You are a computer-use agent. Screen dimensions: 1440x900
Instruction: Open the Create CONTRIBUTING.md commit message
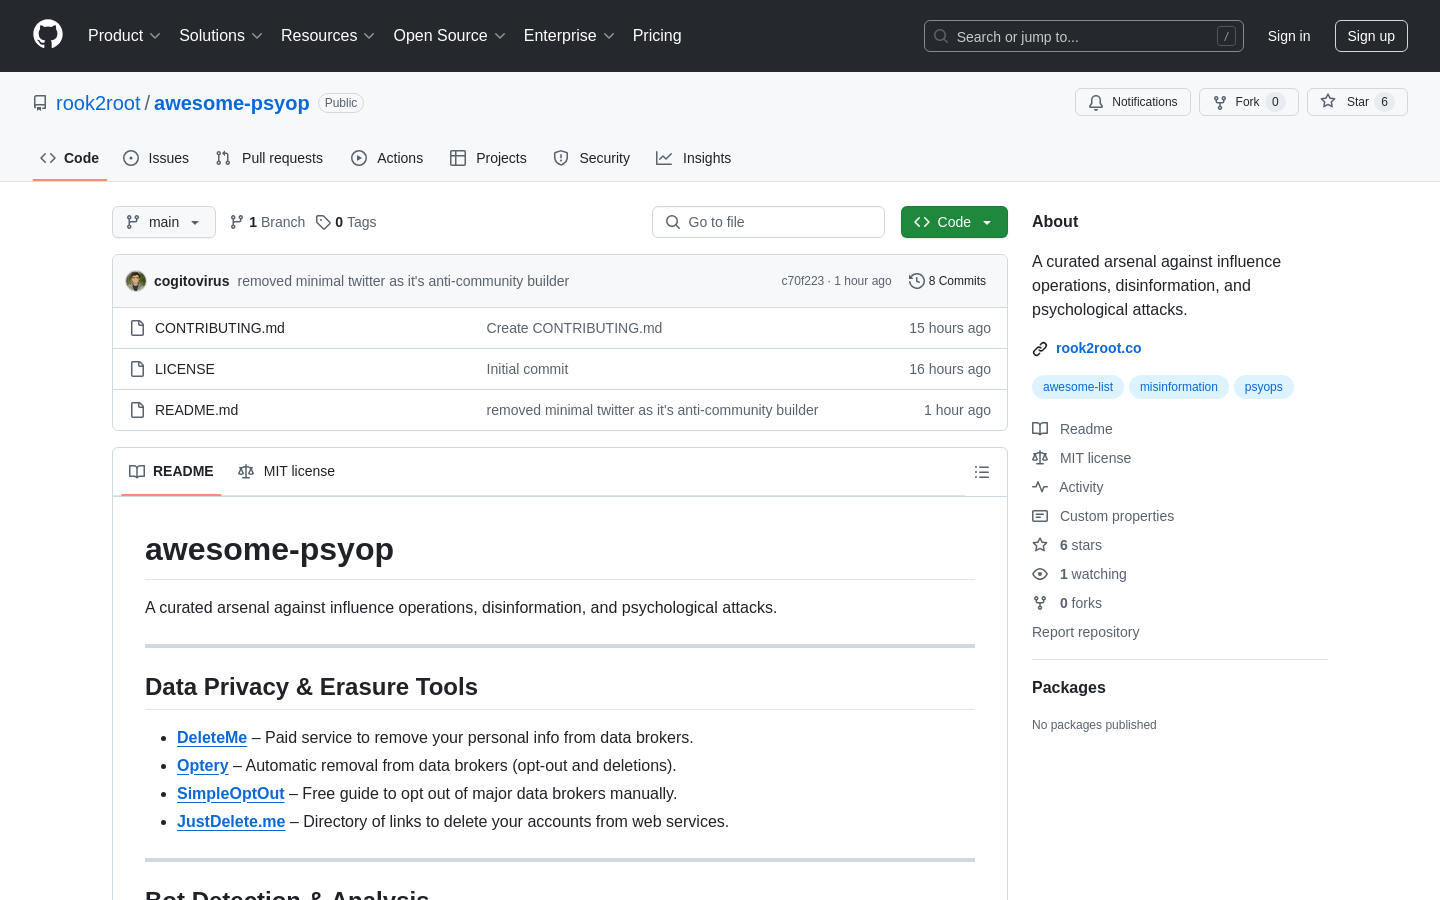coord(574,328)
